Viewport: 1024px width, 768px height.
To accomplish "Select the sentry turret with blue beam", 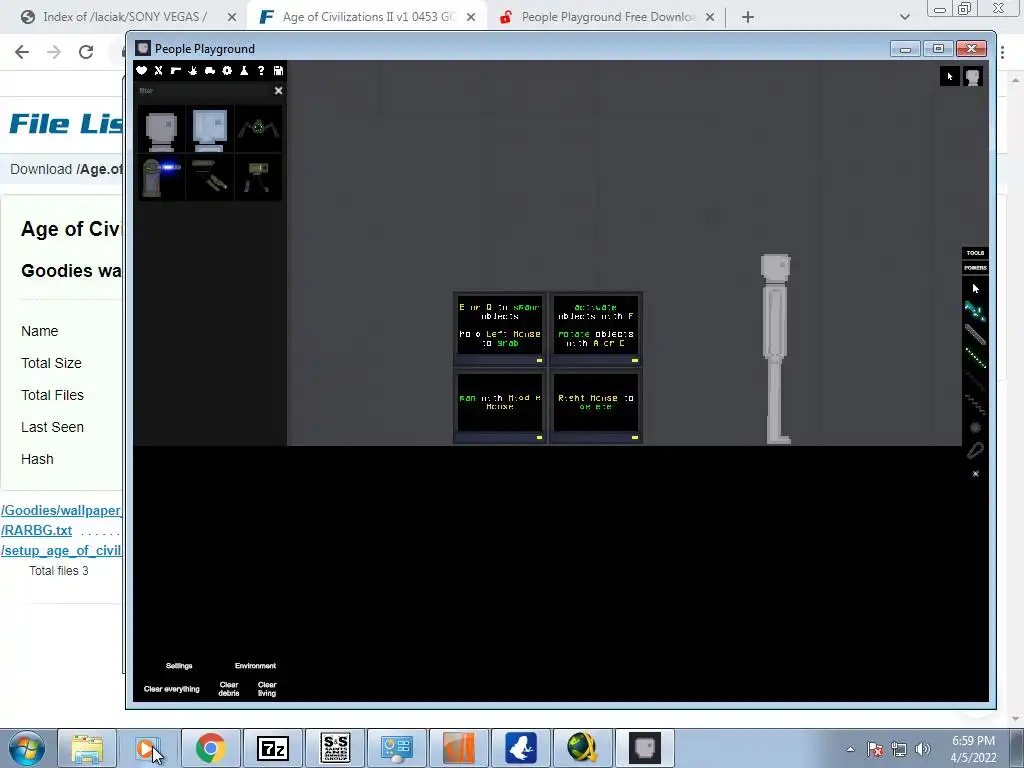I will tap(161, 177).
